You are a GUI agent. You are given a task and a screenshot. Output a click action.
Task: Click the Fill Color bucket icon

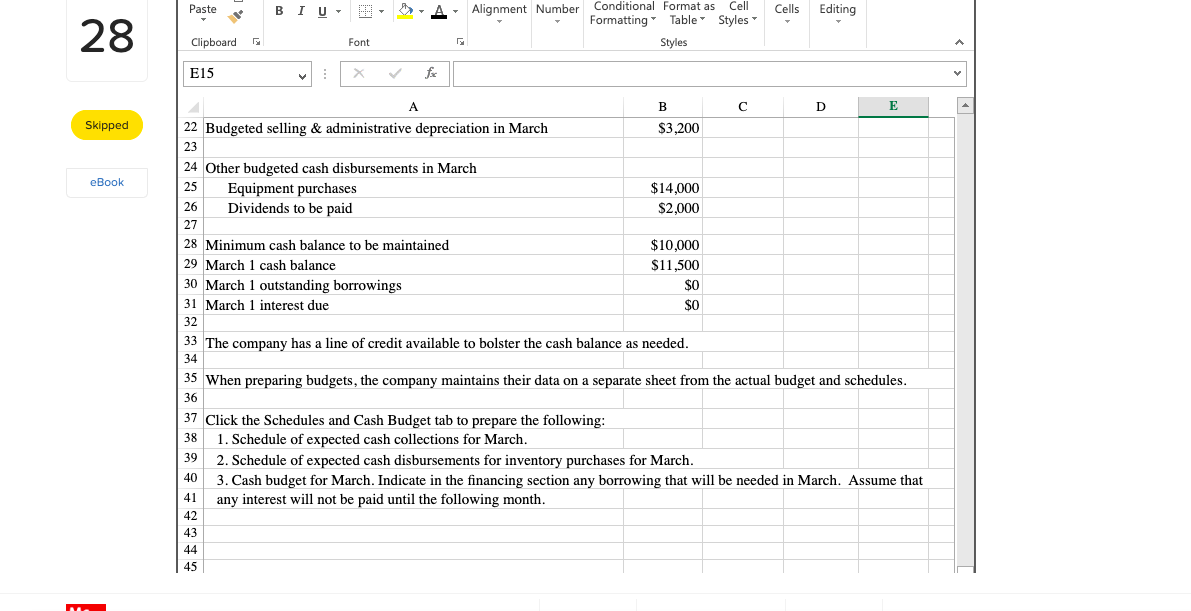pyautogui.click(x=404, y=9)
